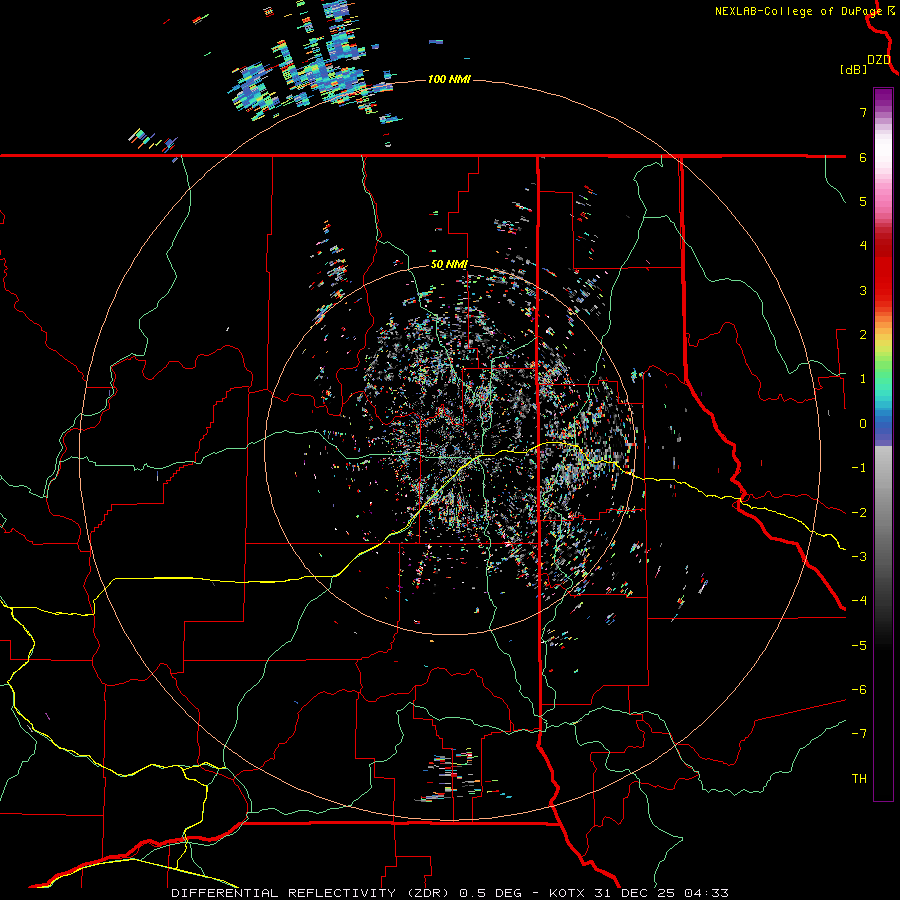The height and width of the screenshot is (900, 900).
Task: Click the 1 value on the color scale
Action: 863,379
